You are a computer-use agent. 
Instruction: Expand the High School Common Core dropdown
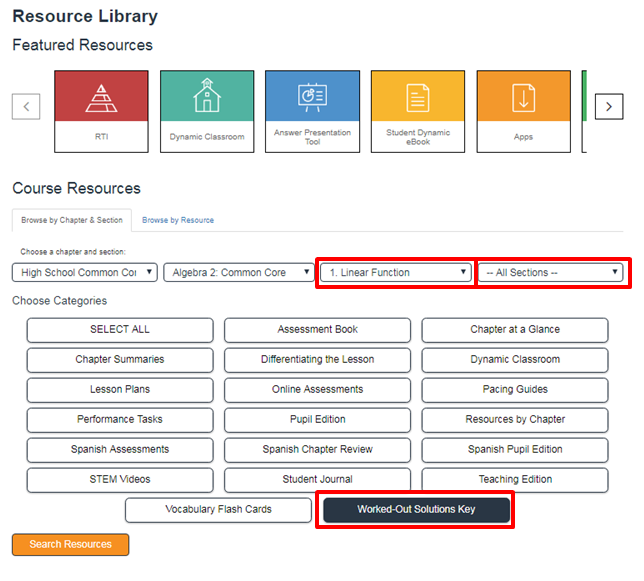point(85,272)
